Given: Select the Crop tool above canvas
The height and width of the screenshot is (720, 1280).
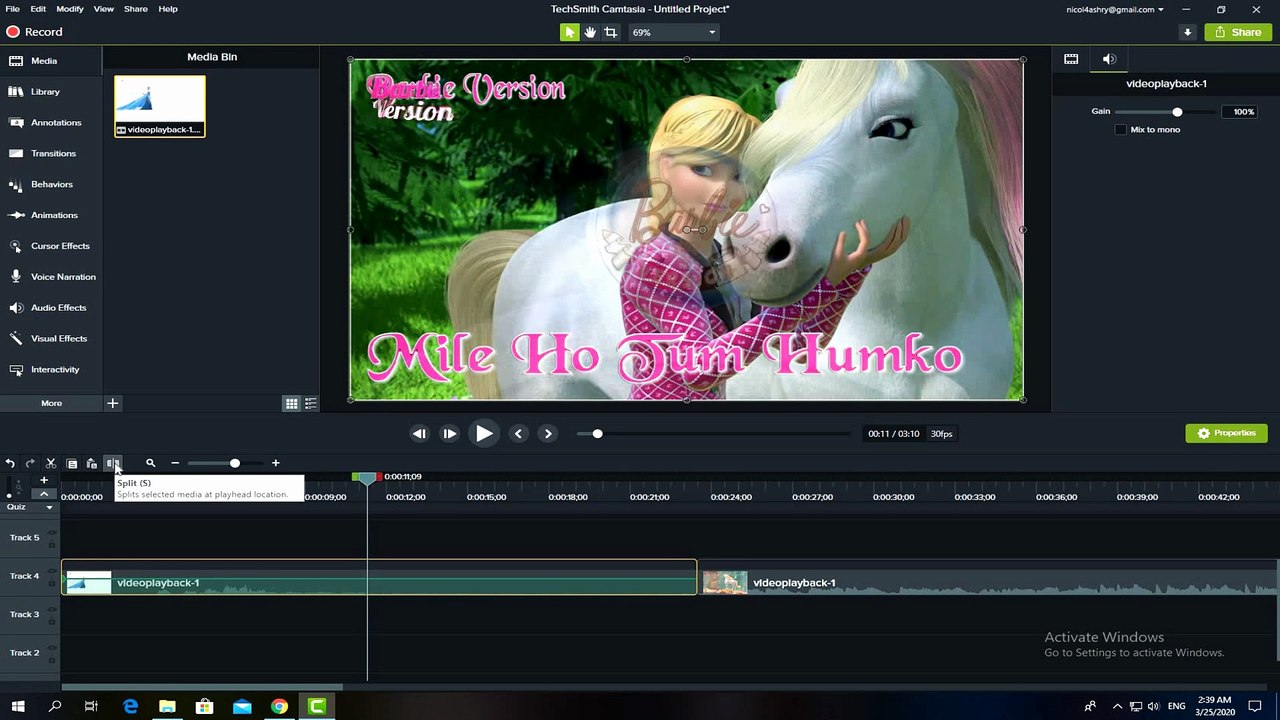Looking at the screenshot, I should pyautogui.click(x=610, y=32).
